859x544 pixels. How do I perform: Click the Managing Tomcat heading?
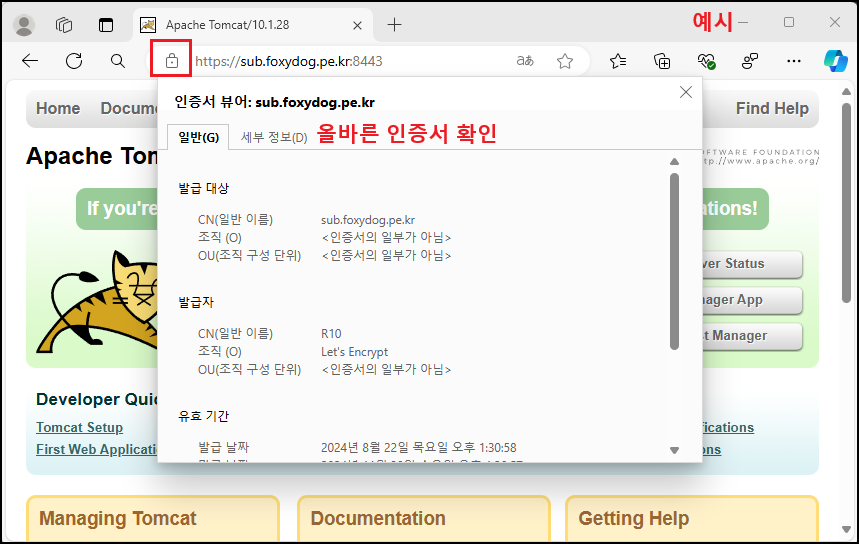[x=118, y=518]
